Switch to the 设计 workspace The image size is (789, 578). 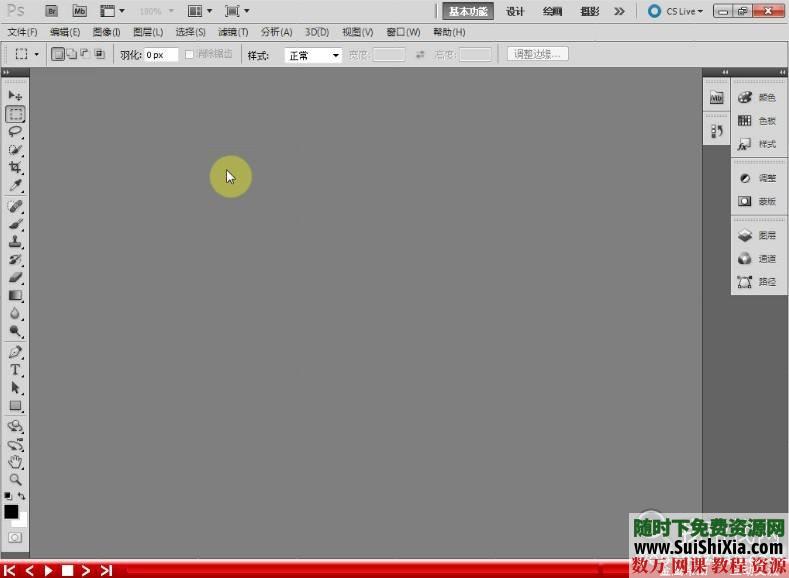pyautogui.click(x=515, y=11)
